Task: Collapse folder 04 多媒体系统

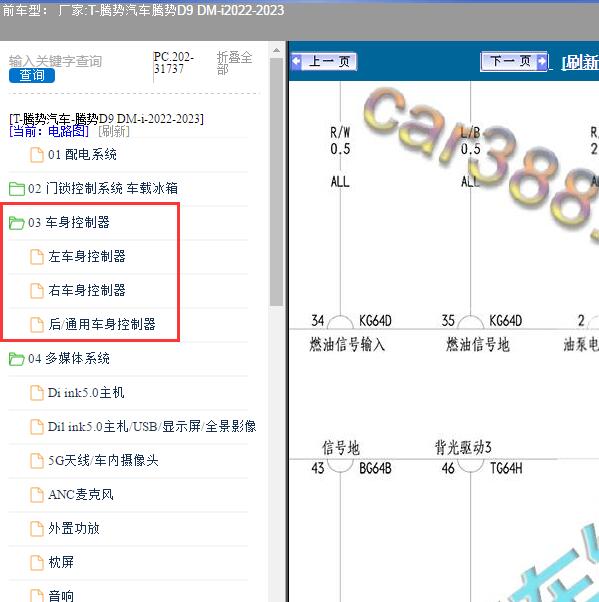Action: pyautogui.click(x=69, y=359)
